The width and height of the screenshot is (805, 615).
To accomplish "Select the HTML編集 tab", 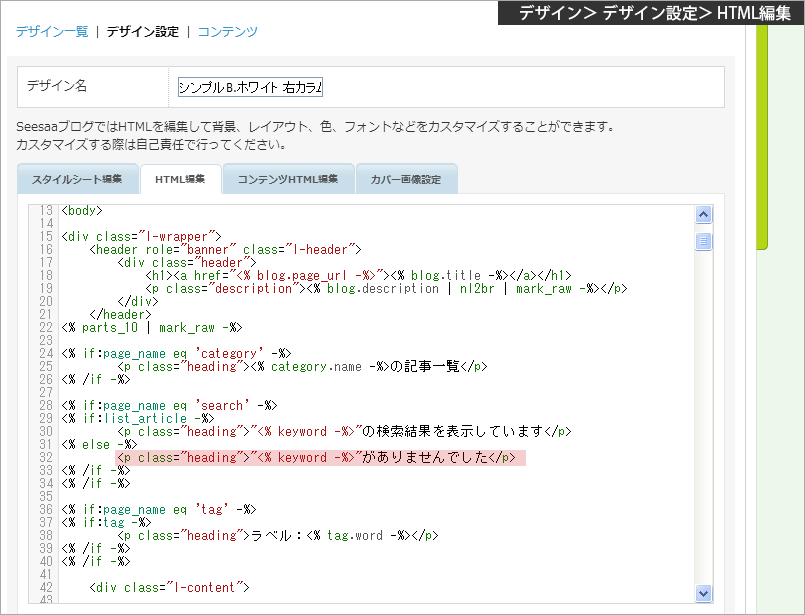I will [x=180, y=179].
